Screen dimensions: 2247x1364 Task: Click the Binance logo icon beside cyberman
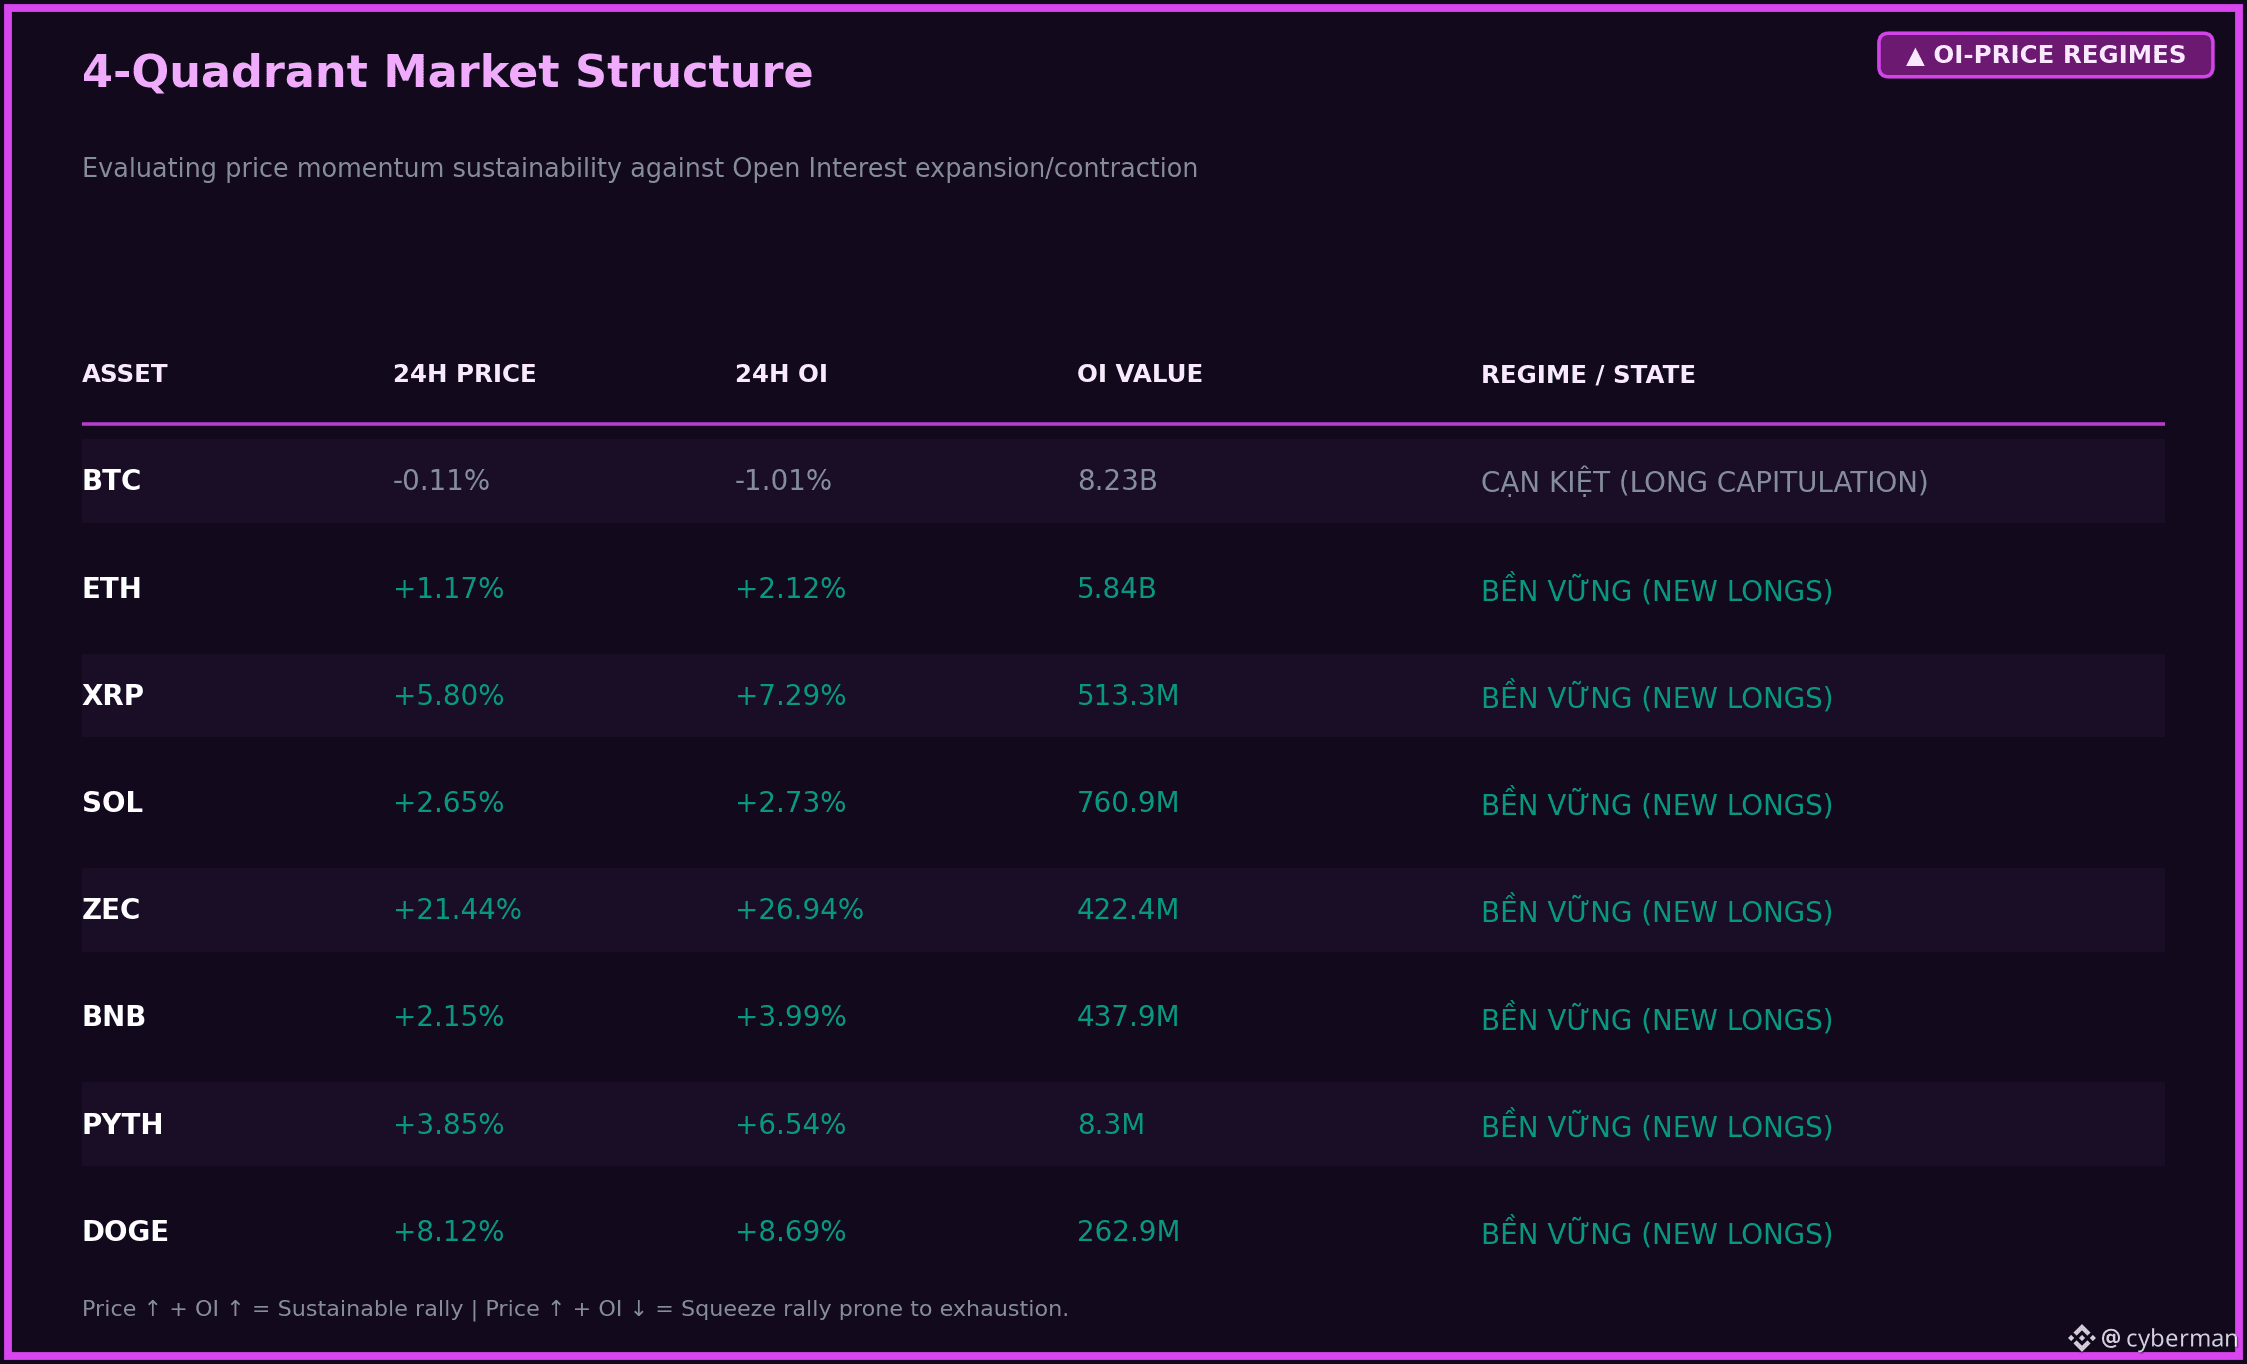(x=2081, y=1338)
